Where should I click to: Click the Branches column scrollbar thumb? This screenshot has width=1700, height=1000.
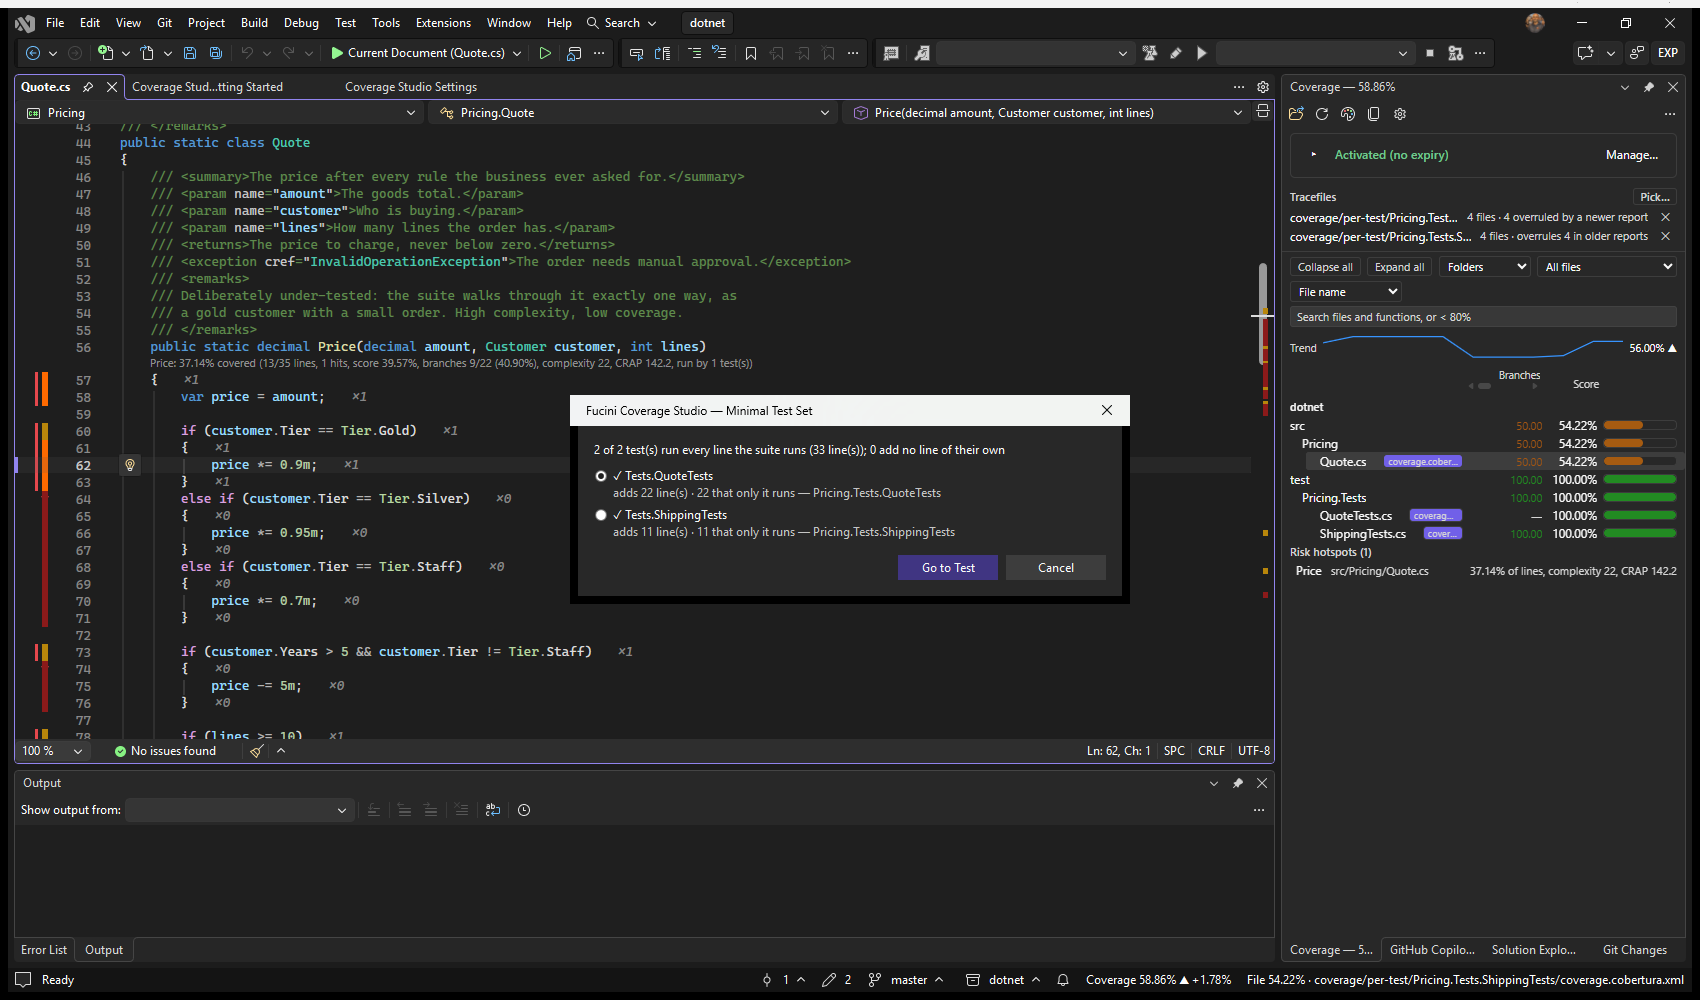pyautogui.click(x=1485, y=386)
